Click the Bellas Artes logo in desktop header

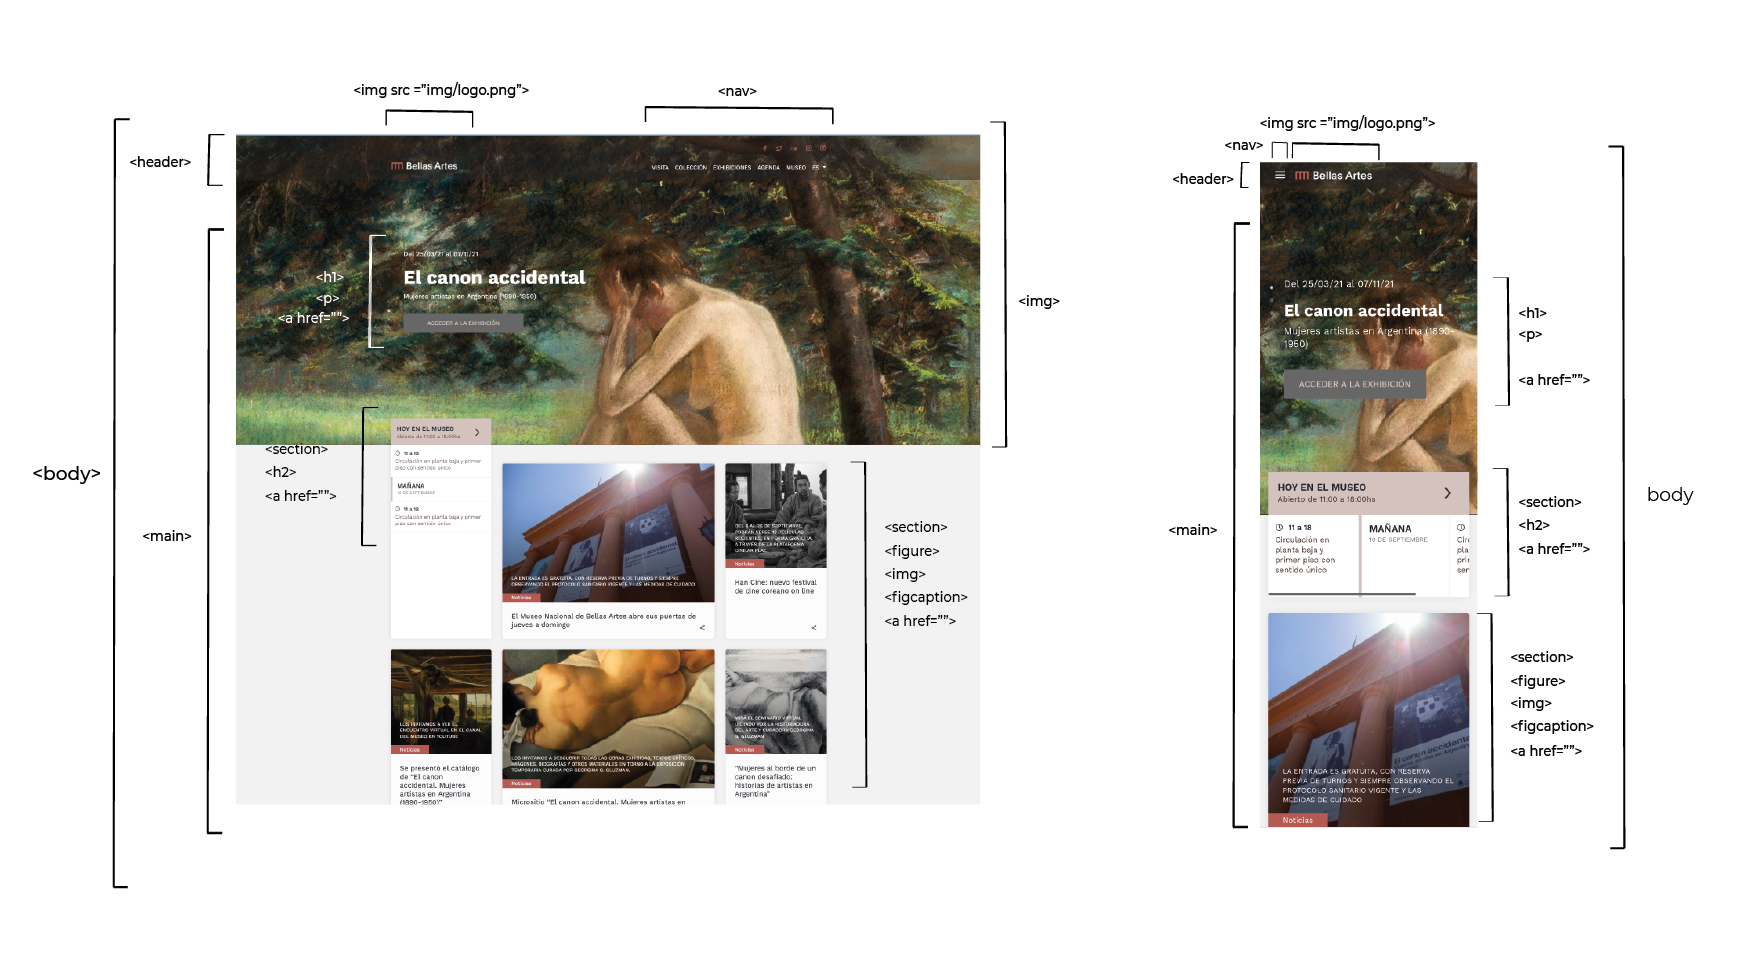click(x=424, y=166)
